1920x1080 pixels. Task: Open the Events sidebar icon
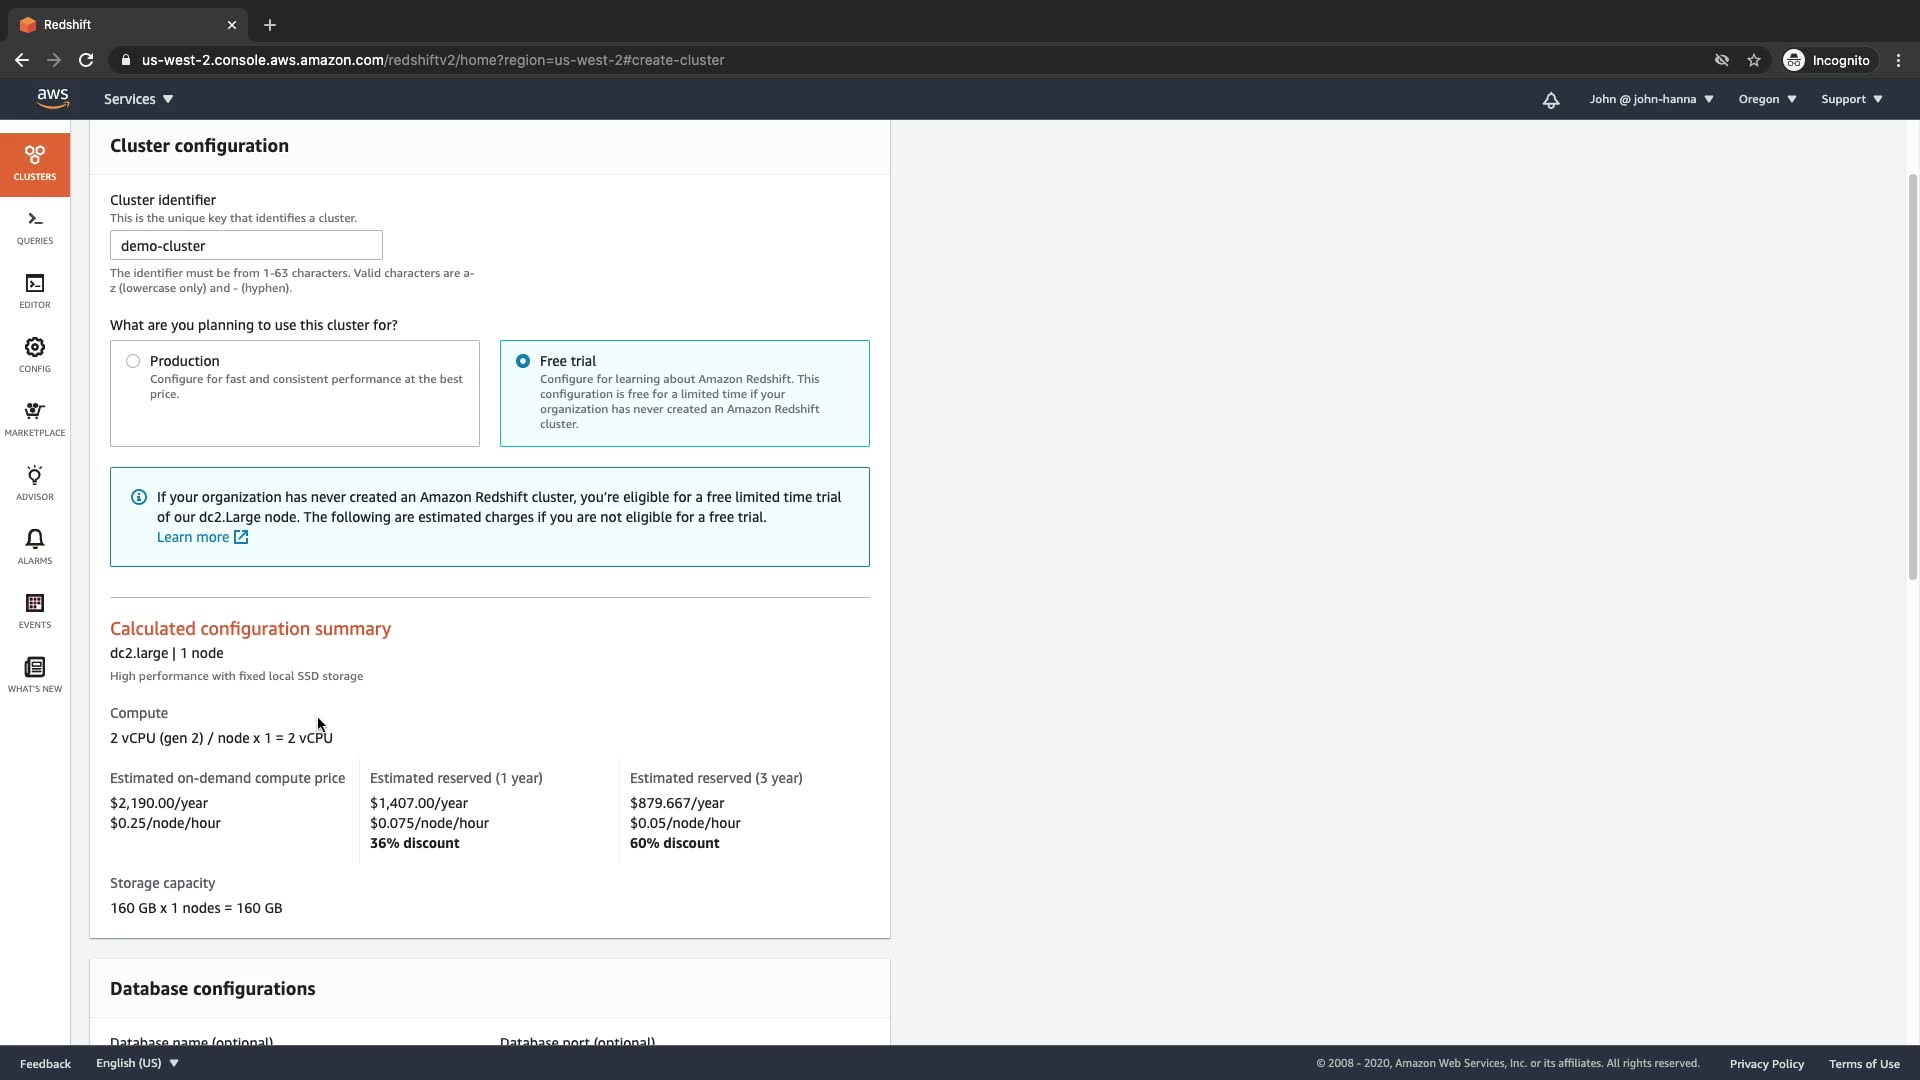click(x=35, y=611)
